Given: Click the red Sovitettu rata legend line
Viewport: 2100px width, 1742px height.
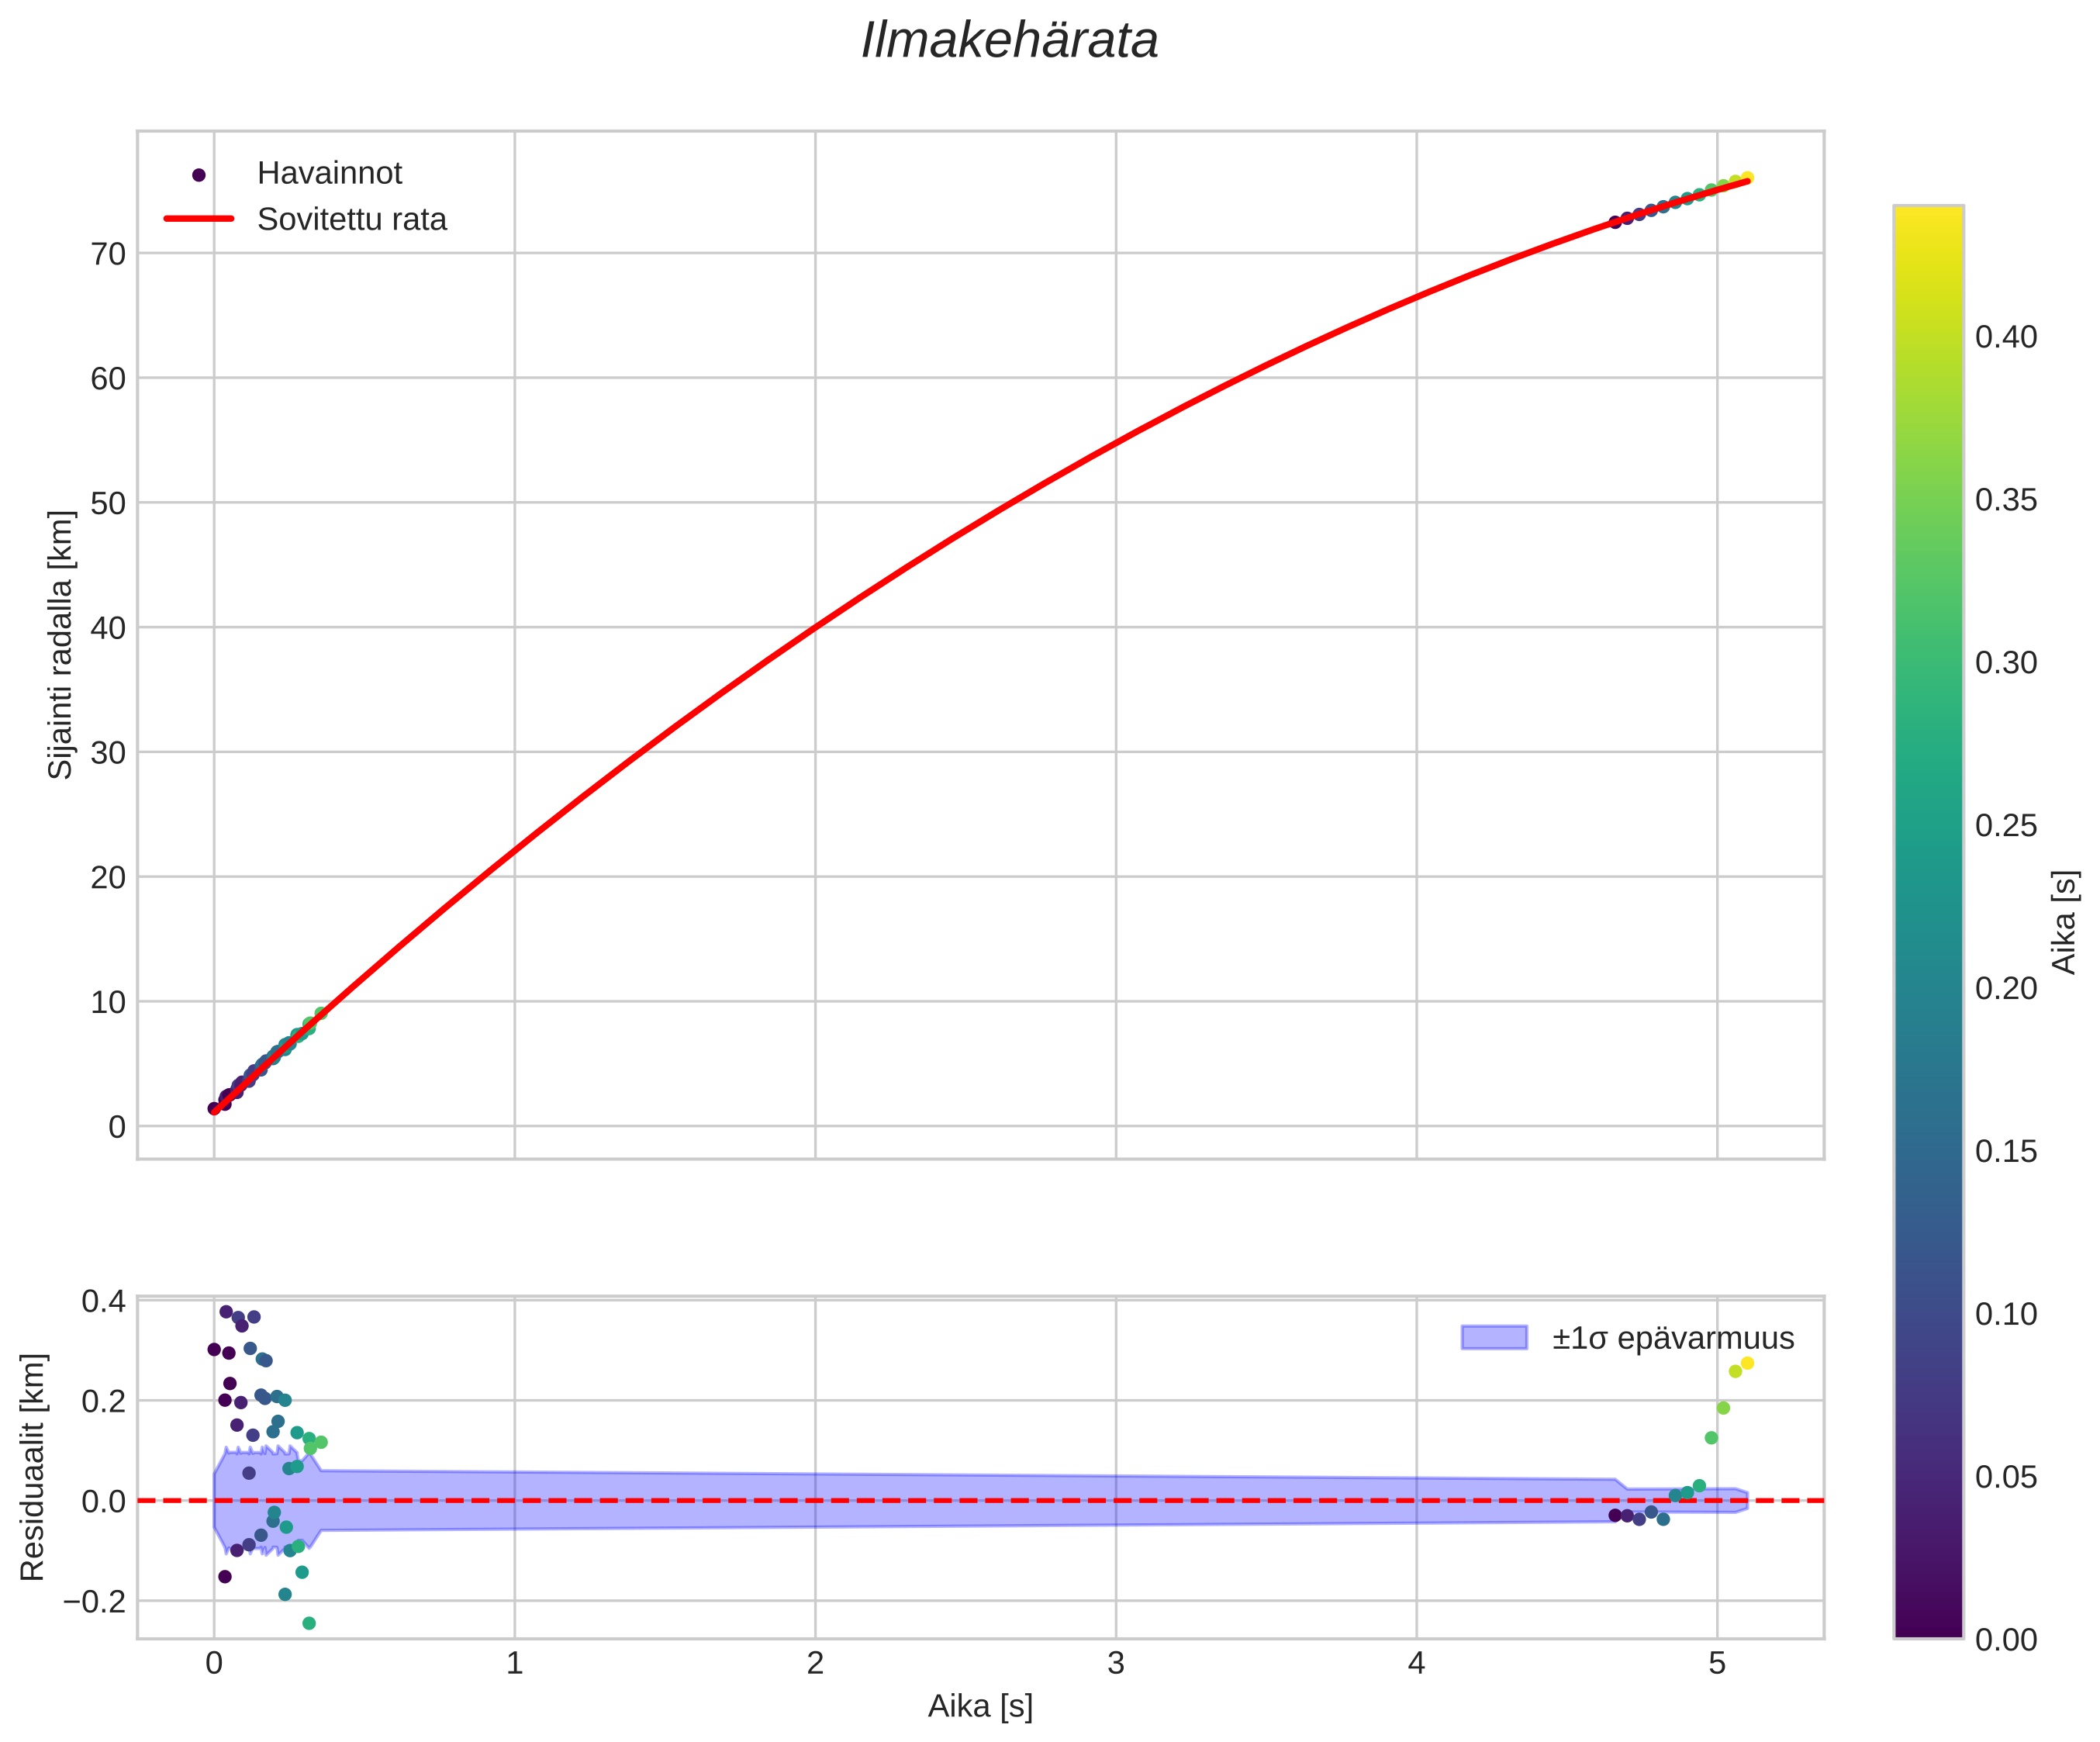Looking at the screenshot, I should coord(198,219).
